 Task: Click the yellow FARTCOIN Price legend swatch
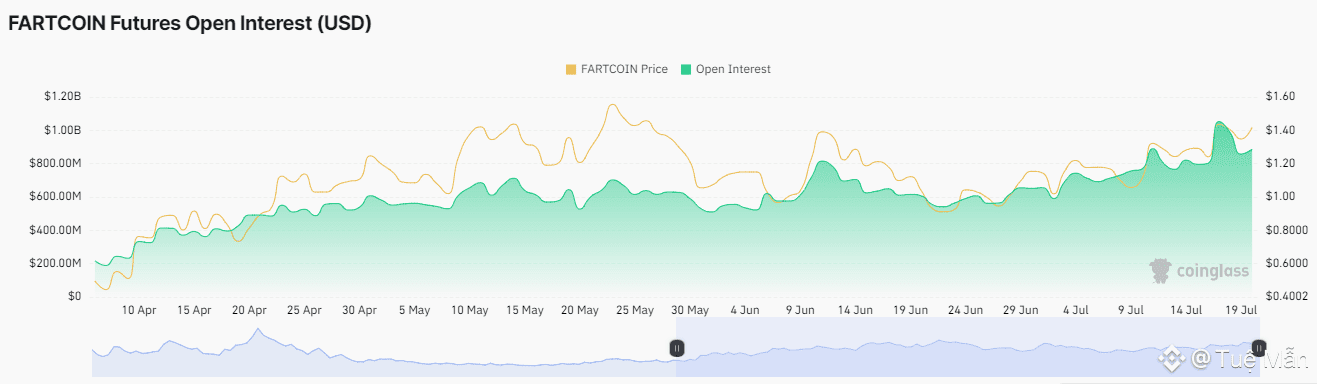pos(571,69)
